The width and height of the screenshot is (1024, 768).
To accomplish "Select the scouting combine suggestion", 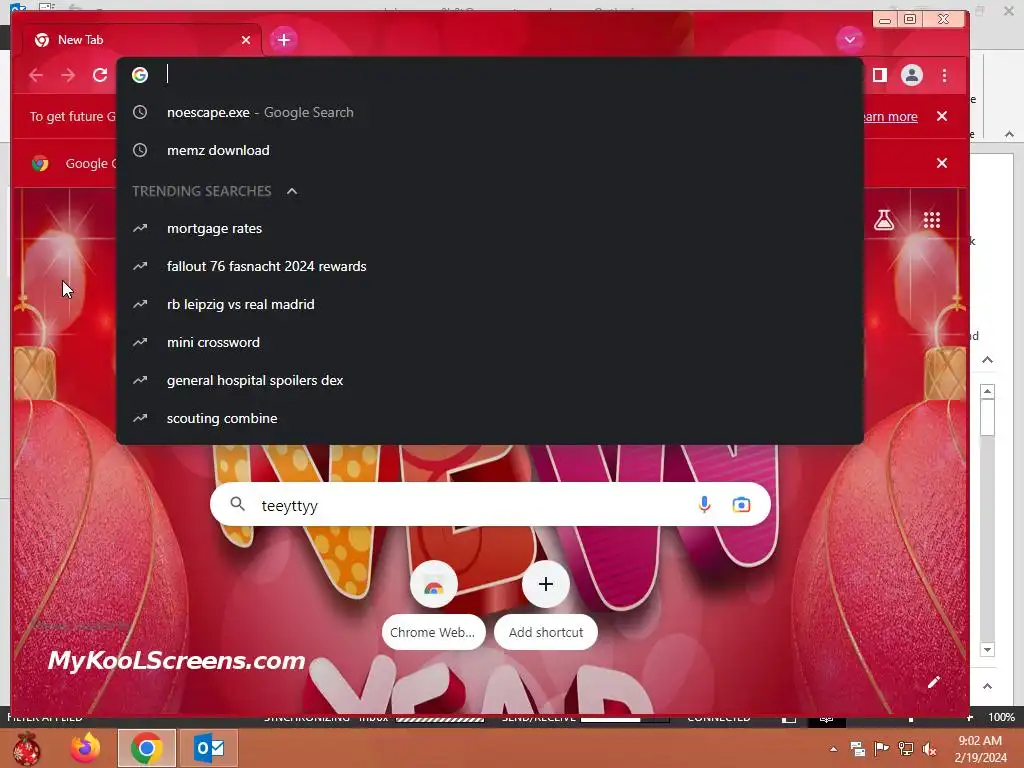I will [490, 418].
